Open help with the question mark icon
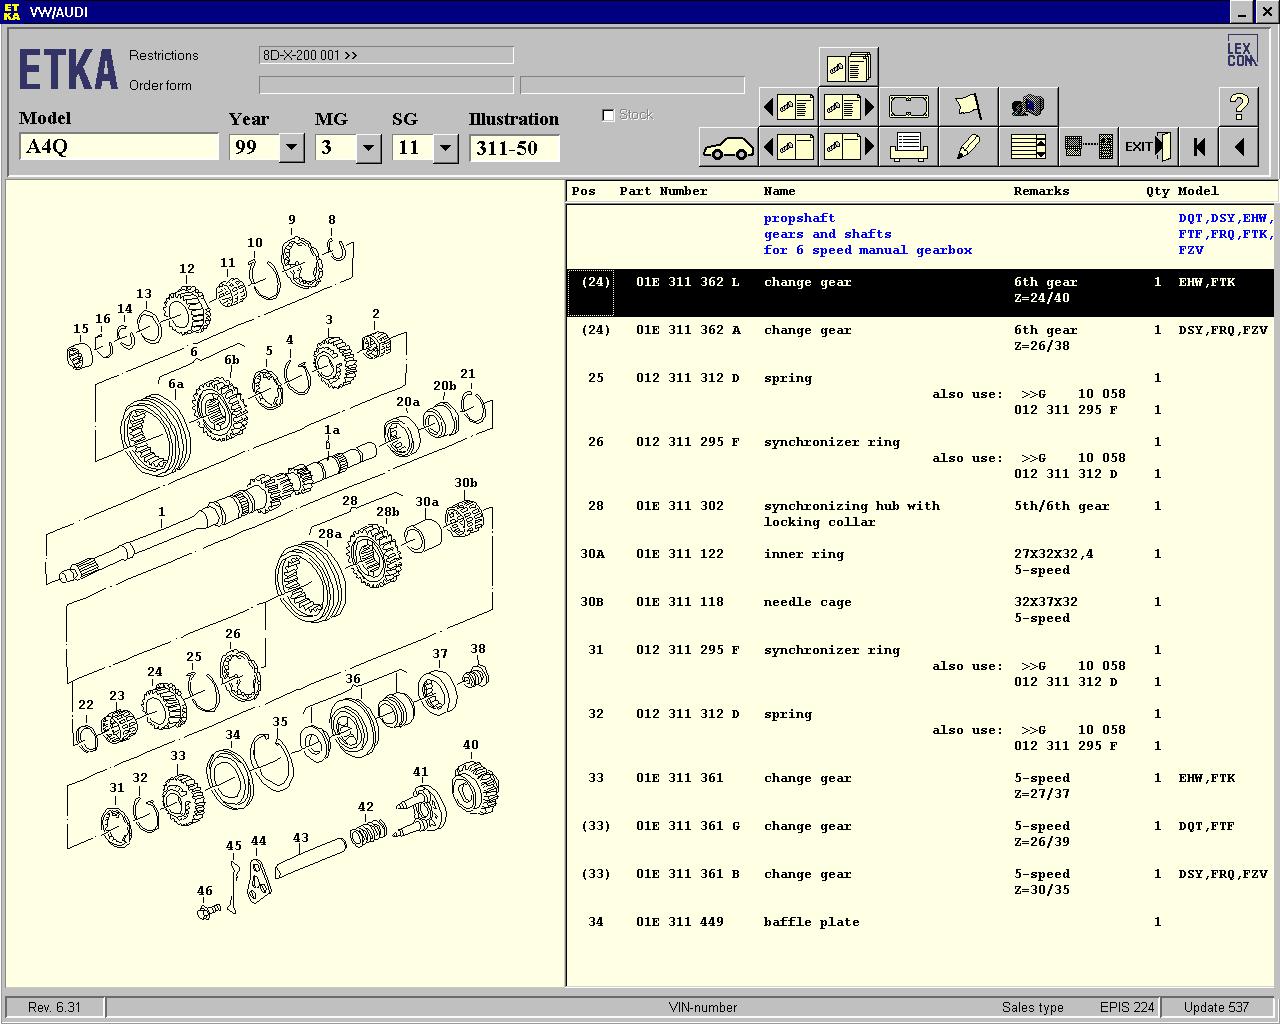This screenshot has height=1024, width=1280. pos(1239,107)
